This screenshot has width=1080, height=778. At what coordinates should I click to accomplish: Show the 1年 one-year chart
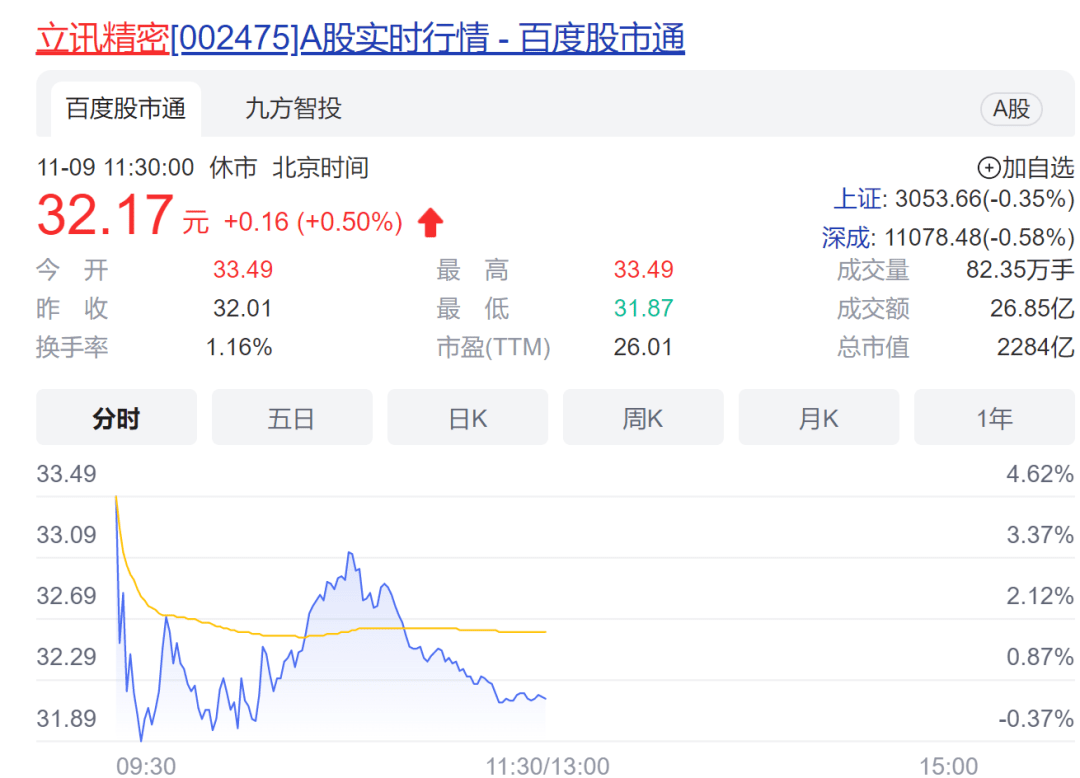(x=994, y=417)
